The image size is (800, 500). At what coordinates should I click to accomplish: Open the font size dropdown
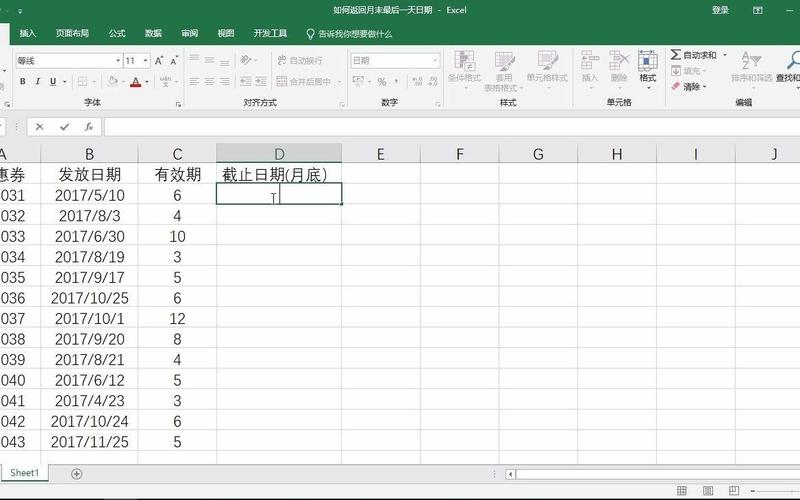[145, 61]
